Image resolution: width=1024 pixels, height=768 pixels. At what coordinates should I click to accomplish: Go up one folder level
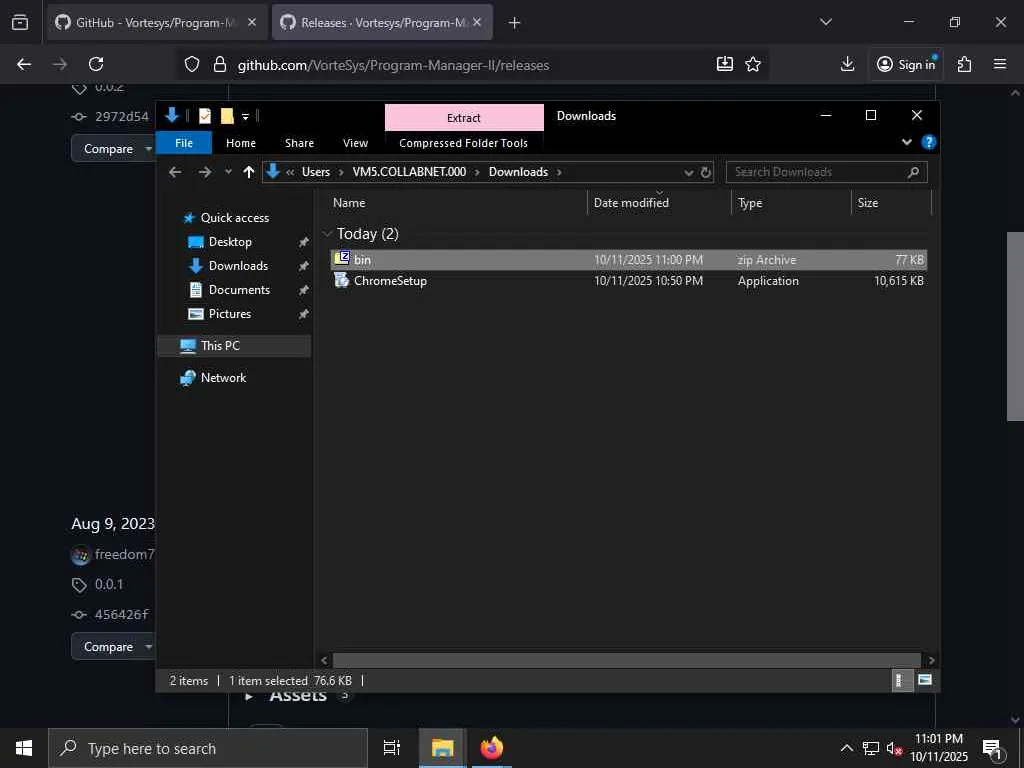click(248, 172)
